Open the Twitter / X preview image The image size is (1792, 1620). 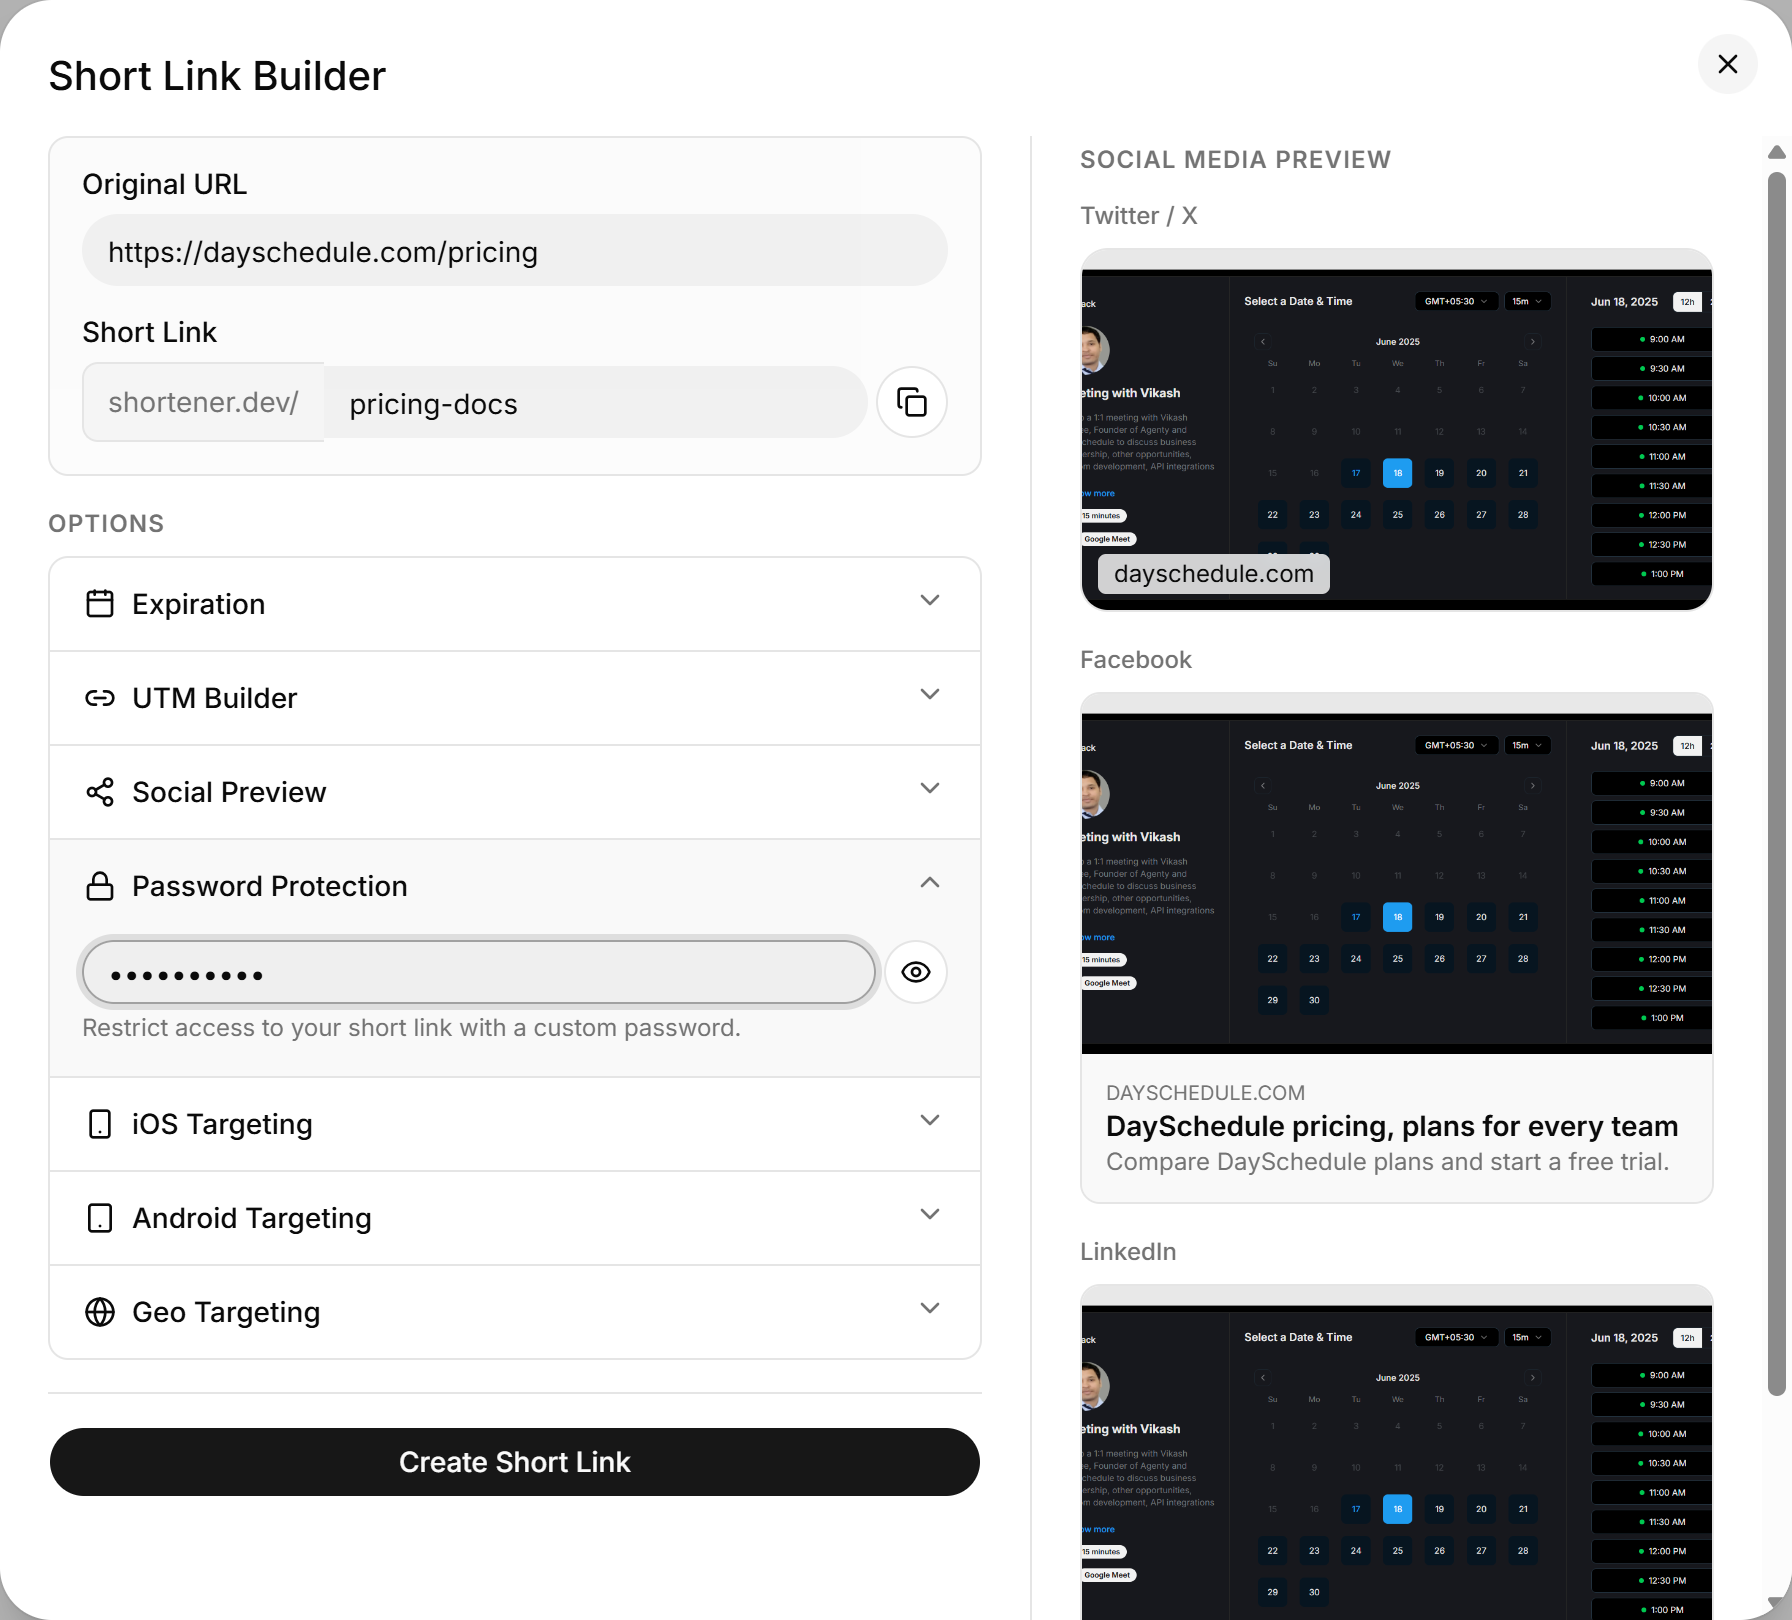(x=1397, y=430)
